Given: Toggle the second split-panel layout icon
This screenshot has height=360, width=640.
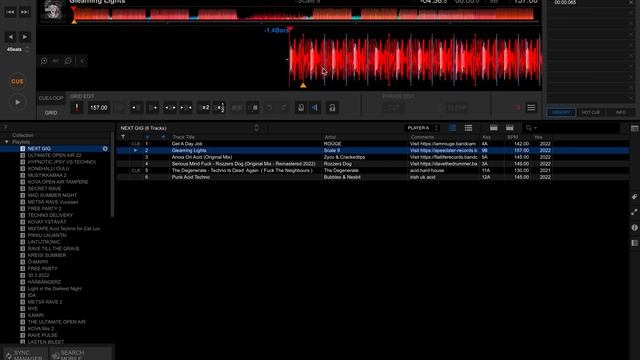Looking at the screenshot, I should [510, 128].
